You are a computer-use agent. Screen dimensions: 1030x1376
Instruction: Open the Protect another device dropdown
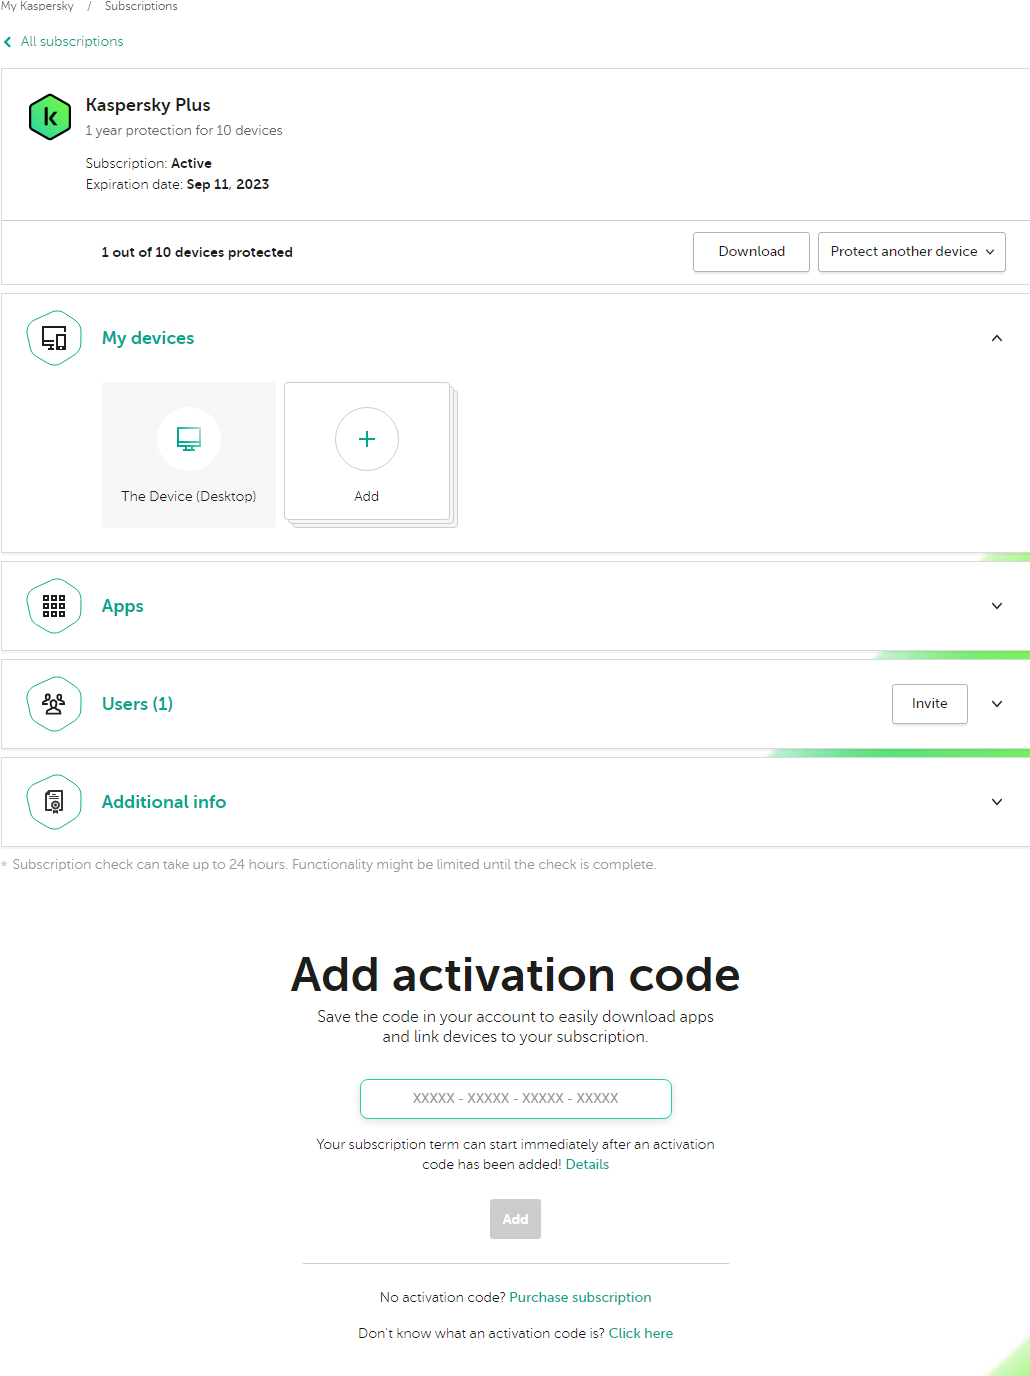point(910,251)
